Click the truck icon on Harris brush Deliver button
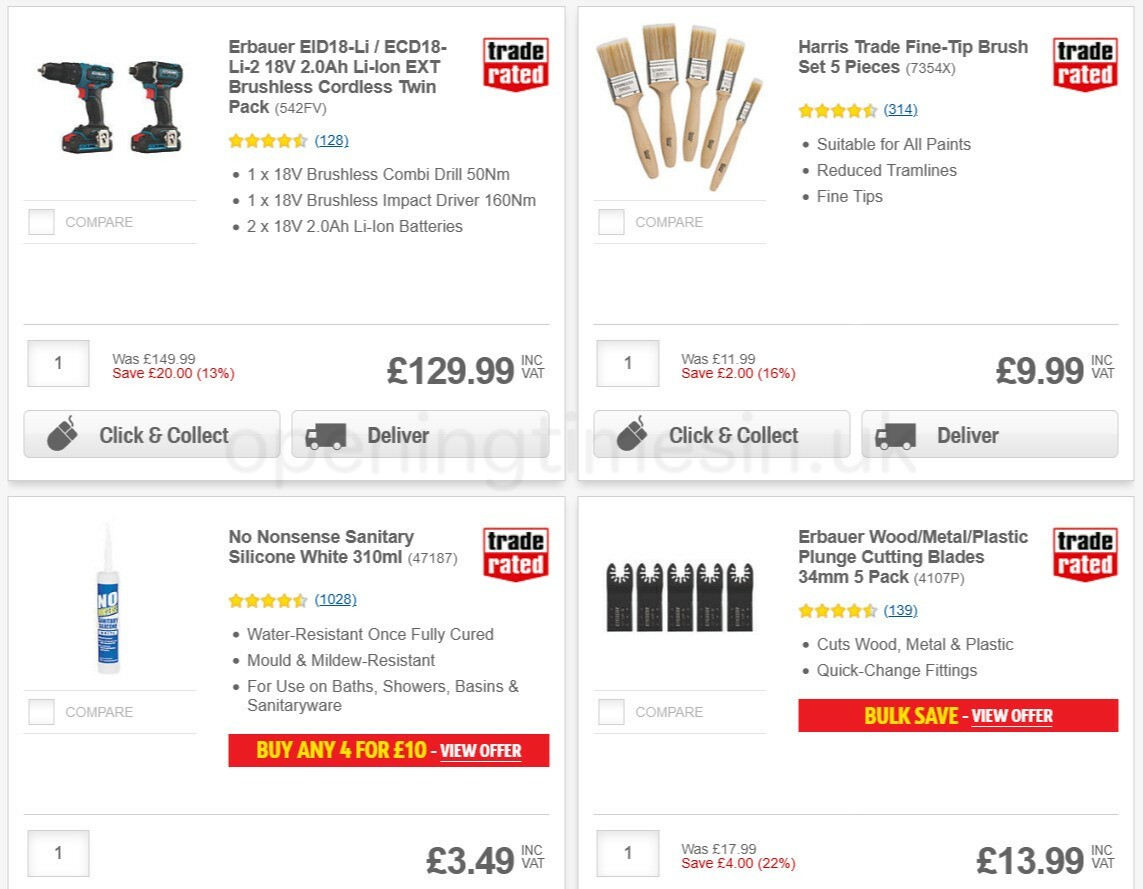 pos(896,434)
